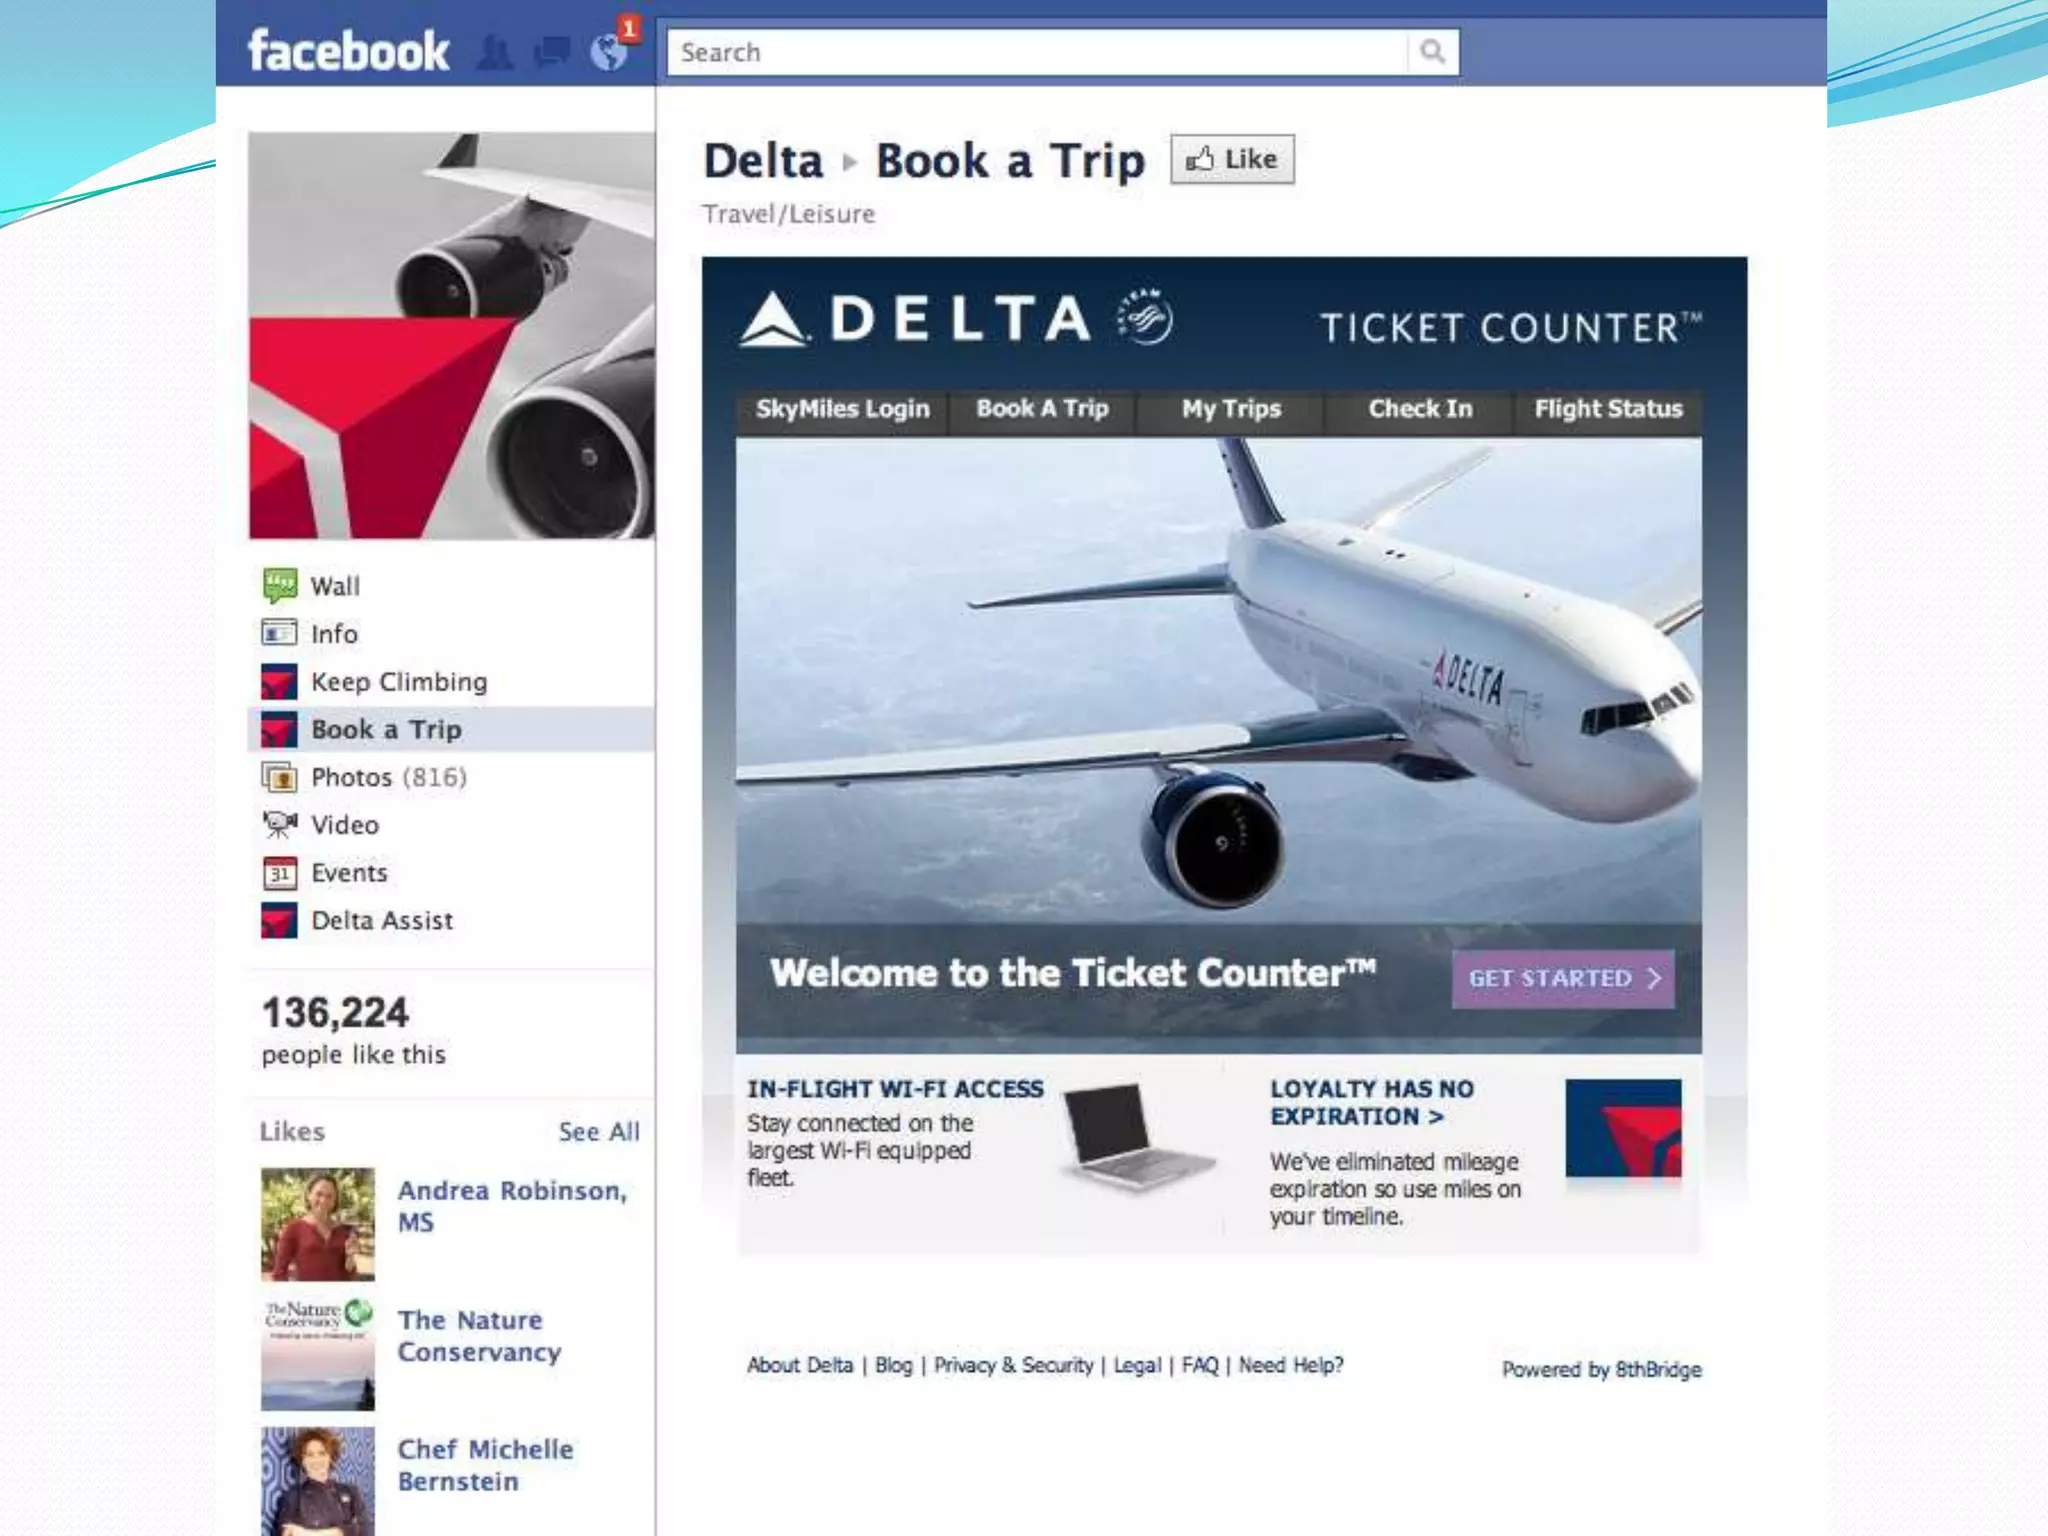The image size is (2048, 1536).
Task: Click the Video camera sidebar icon
Action: click(279, 825)
